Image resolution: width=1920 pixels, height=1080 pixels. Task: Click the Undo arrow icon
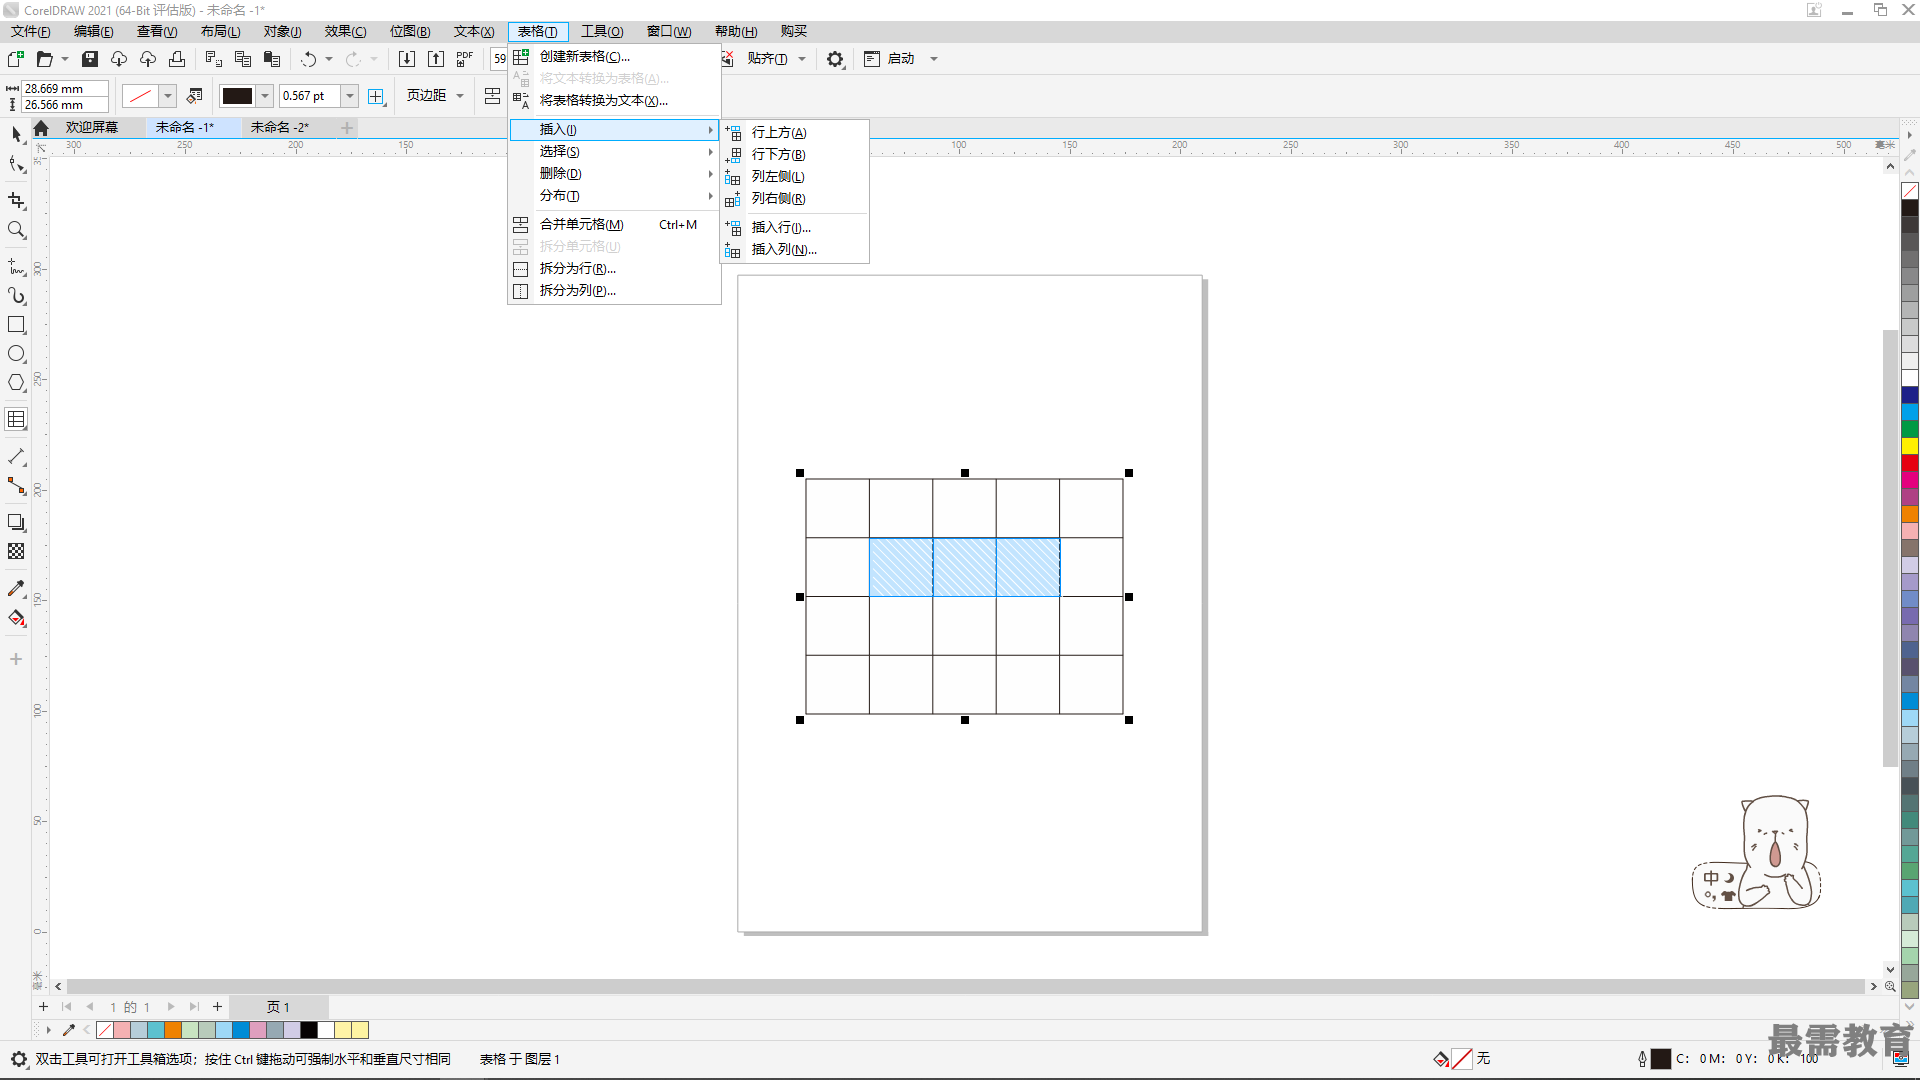[x=308, y=59]
